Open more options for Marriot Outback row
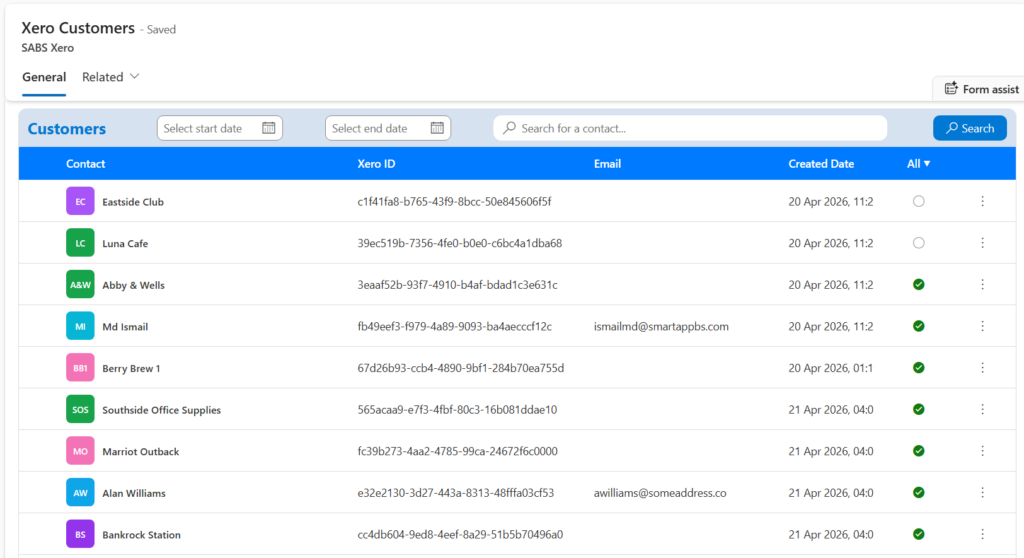Screen dimensions: 1024x558 (x=982, y=451)
